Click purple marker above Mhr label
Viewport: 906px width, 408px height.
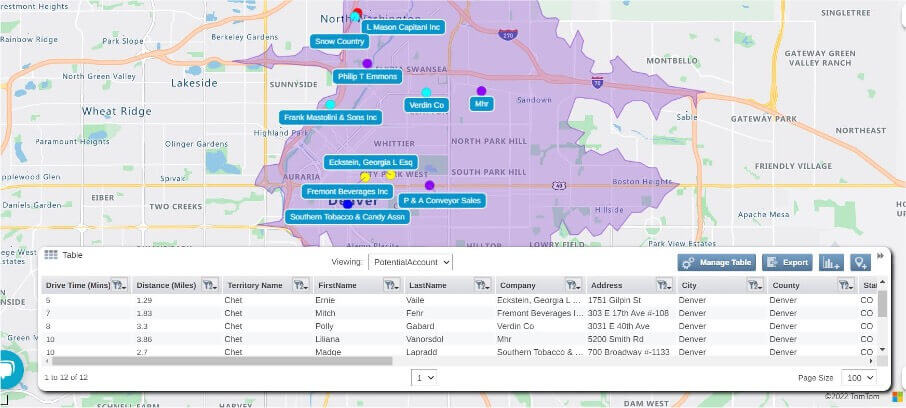point(481,91)
